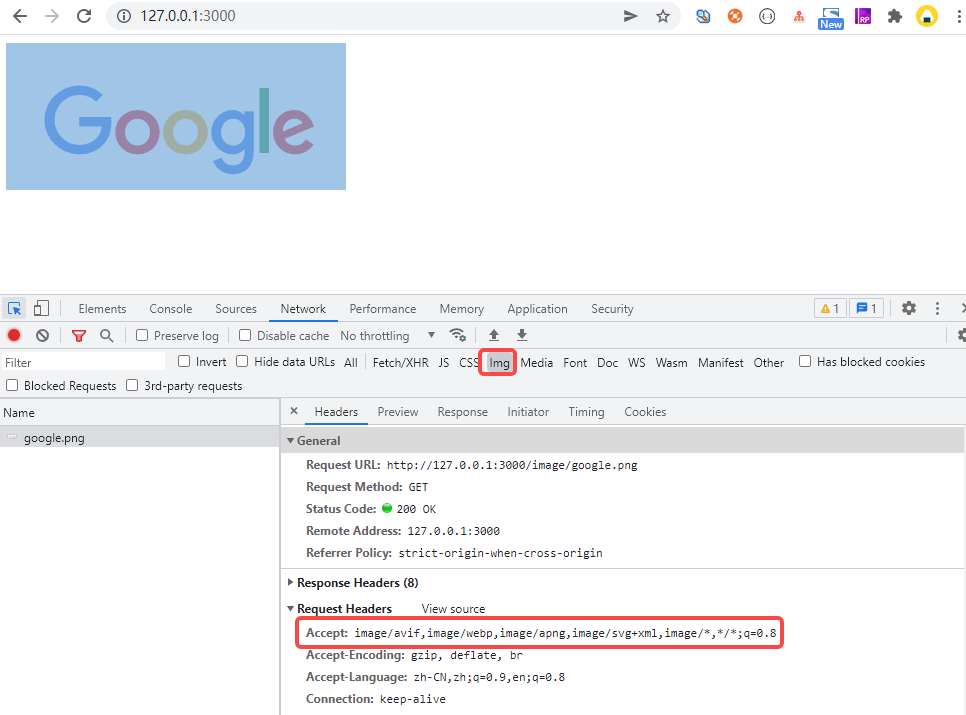Toggle Blocked Requests checkbox
Viewport: 966px width, 715px height.
pyautogui.click(x=12, y=386)
